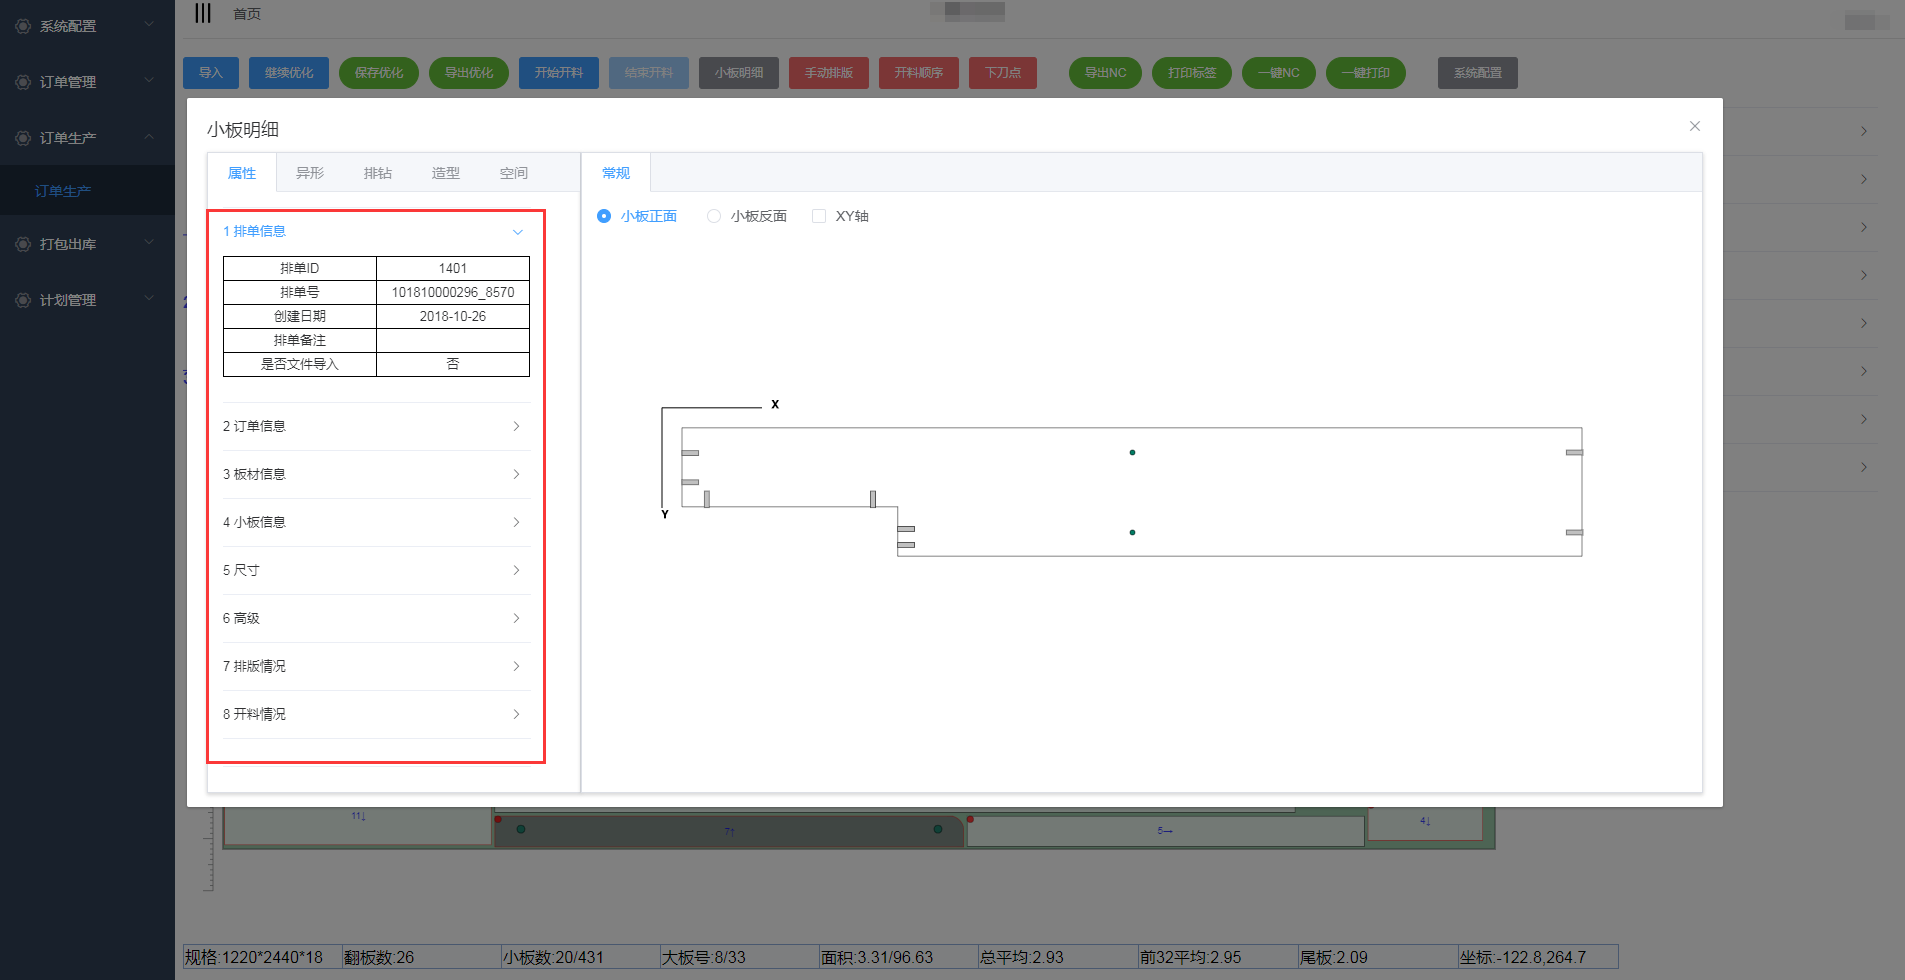Click the 计划管理 sidebar icon
The width and height of the screenshot is (1905, 980).
click(x=23, y=300)
